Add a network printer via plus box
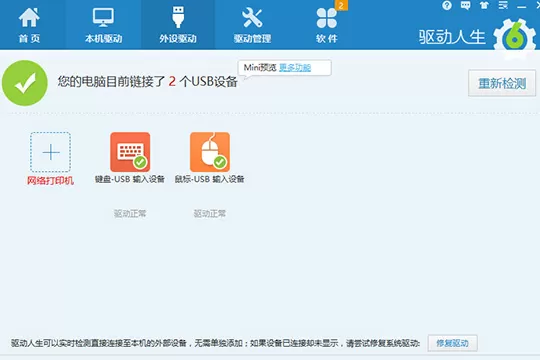540x360 pixels. pos(51,152)
